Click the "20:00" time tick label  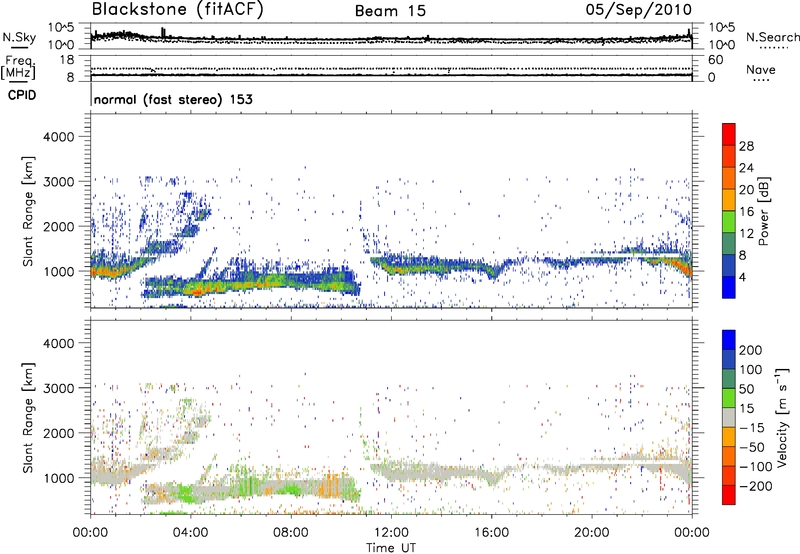click(592, 533)
